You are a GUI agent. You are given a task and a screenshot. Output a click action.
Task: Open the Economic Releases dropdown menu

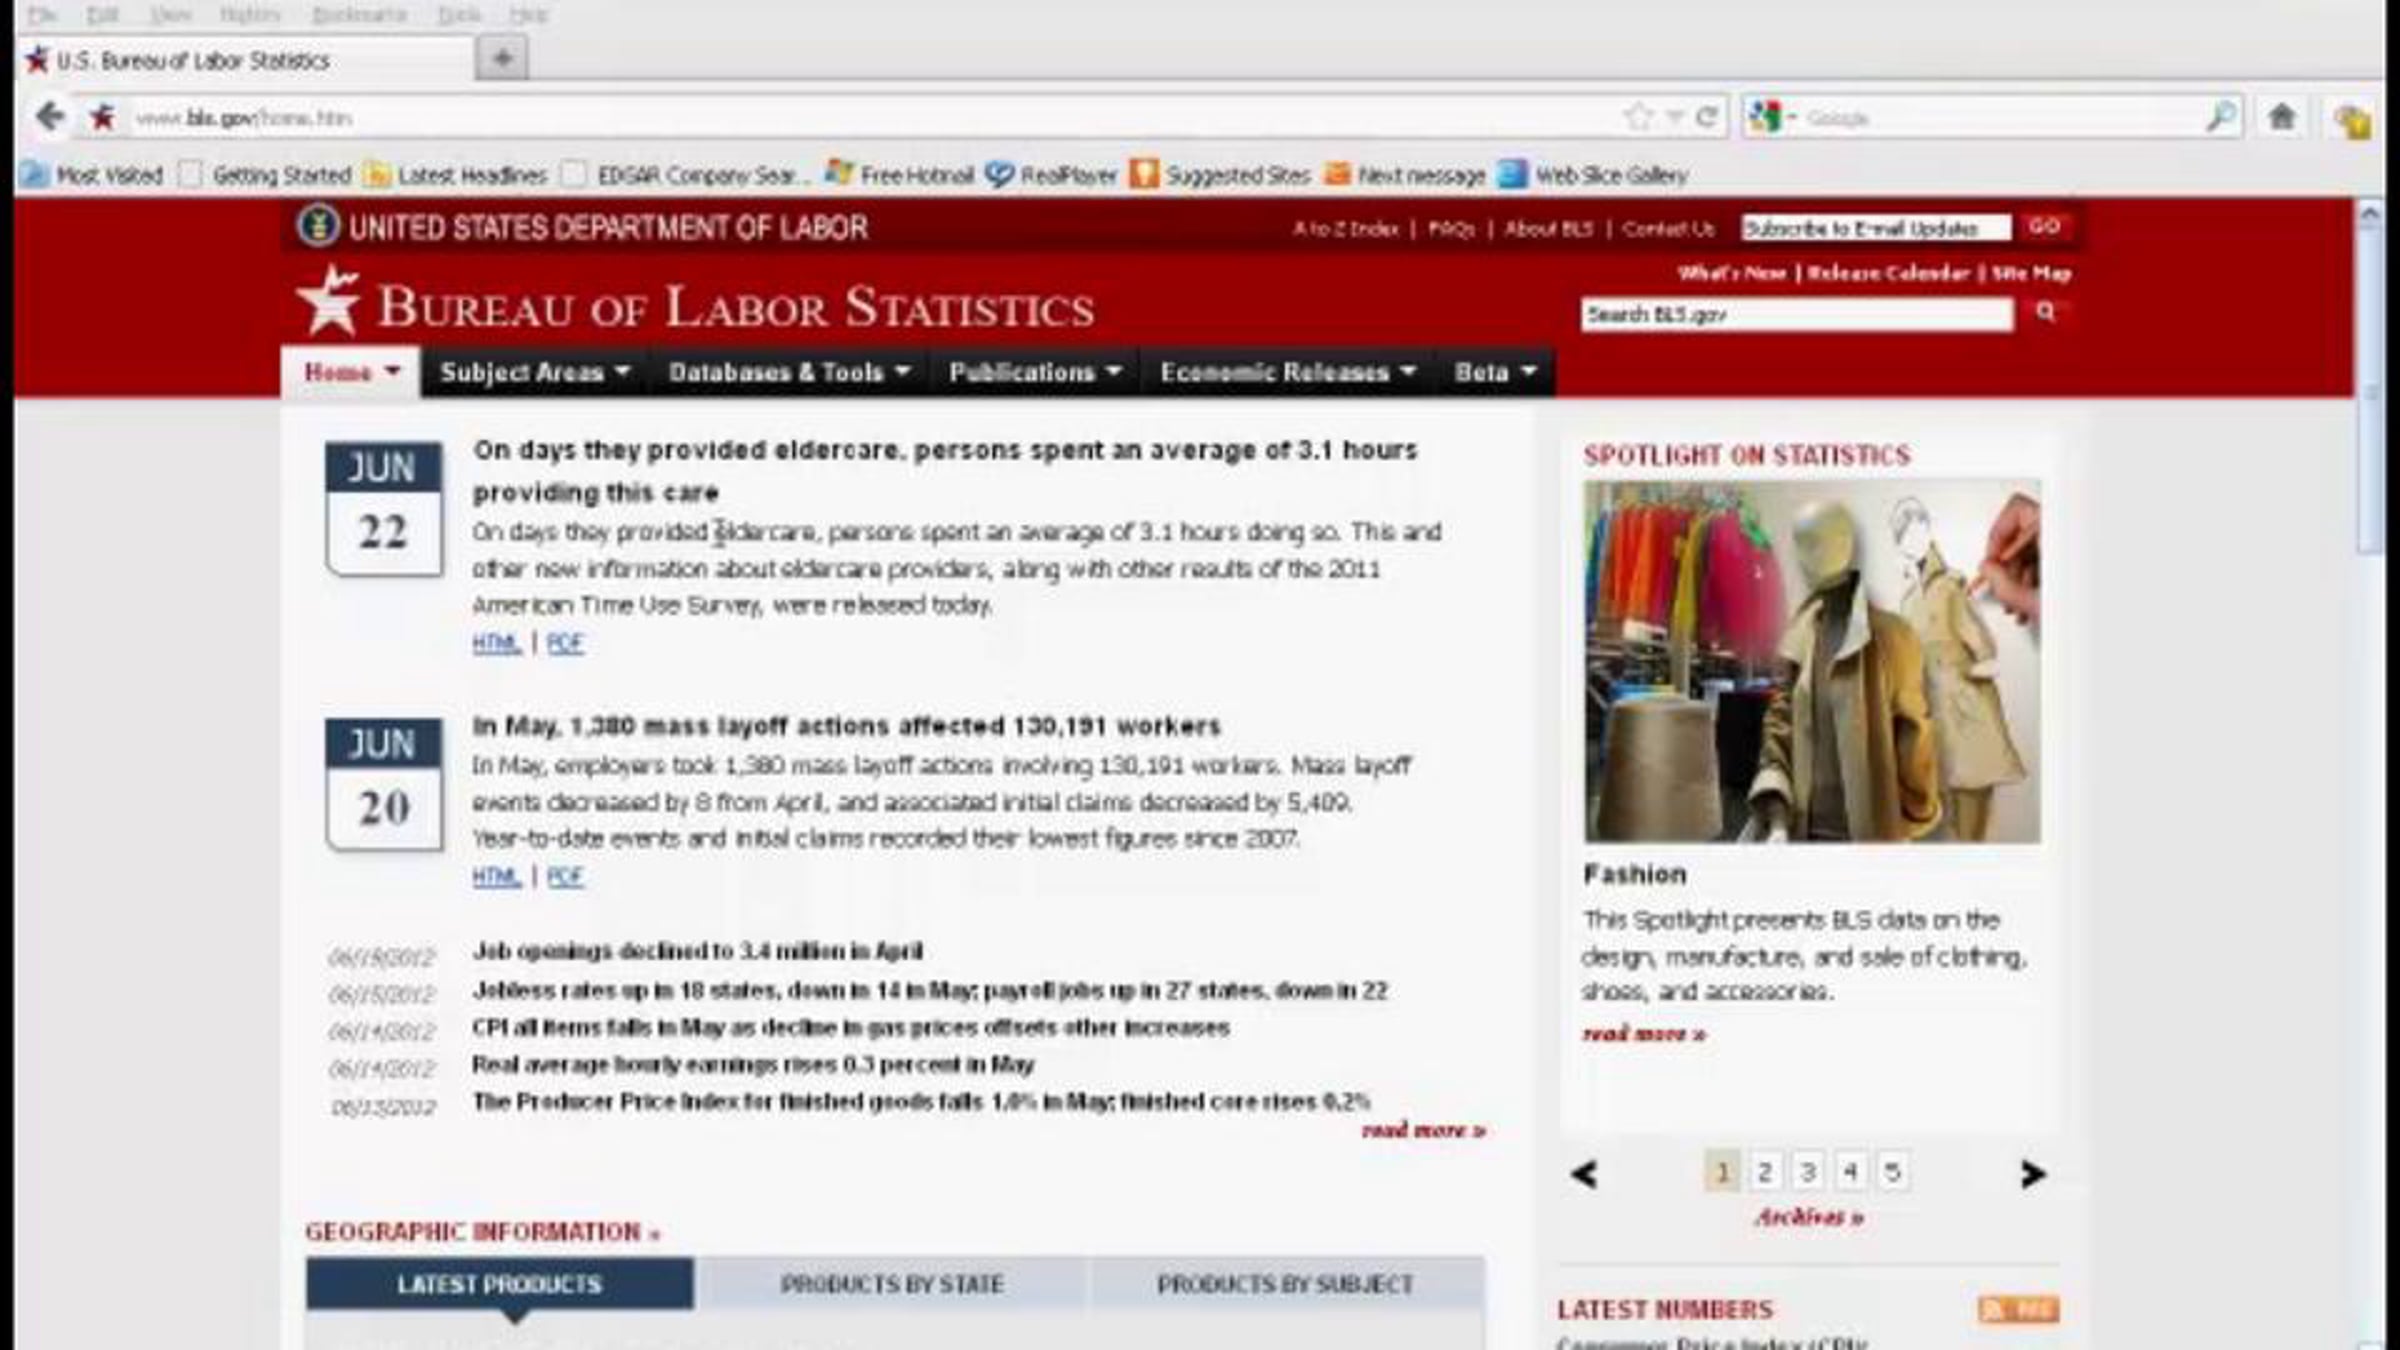point(1287,372)
